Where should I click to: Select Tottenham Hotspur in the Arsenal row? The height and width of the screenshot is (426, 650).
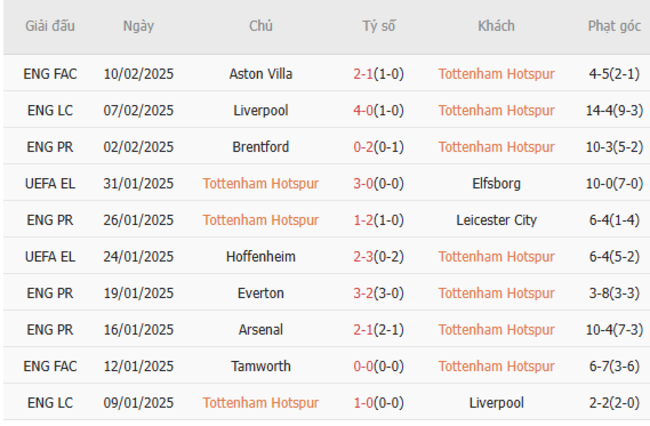(496, 330)
